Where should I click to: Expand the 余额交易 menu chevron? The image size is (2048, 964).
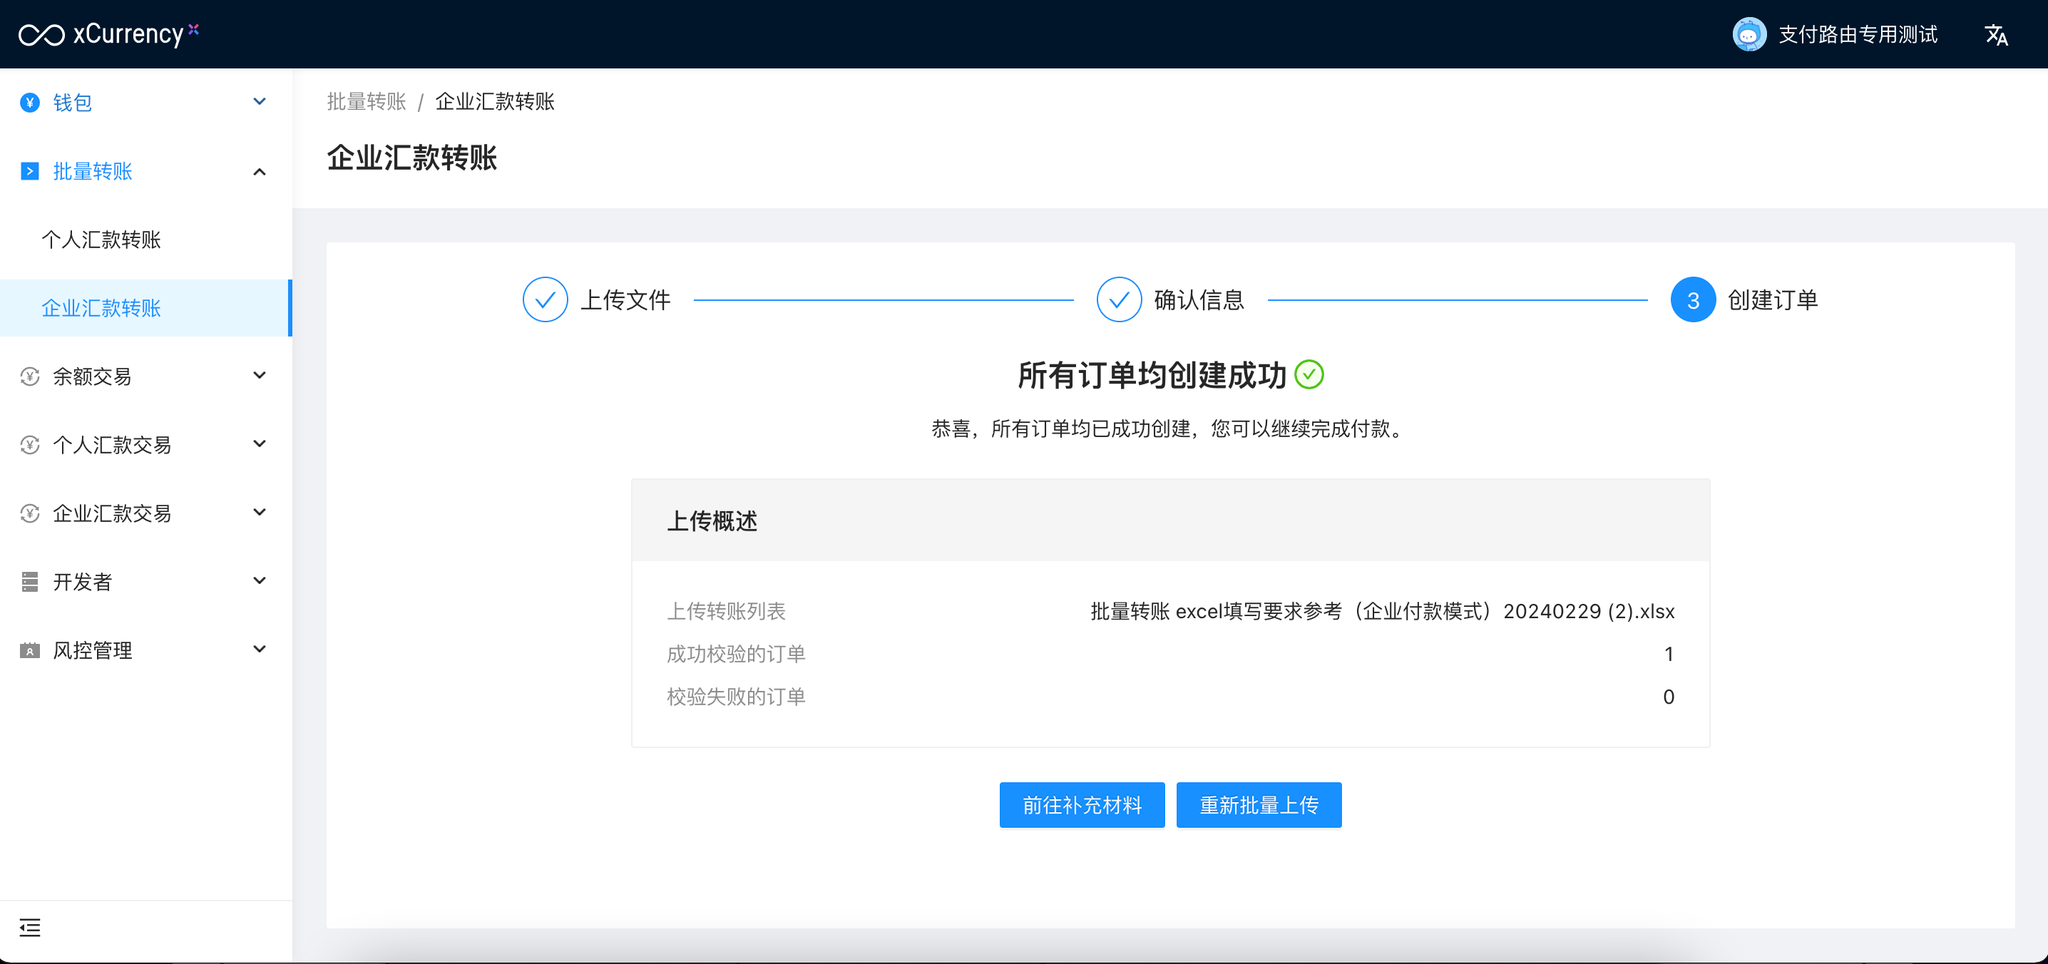(x=259, y=376)
